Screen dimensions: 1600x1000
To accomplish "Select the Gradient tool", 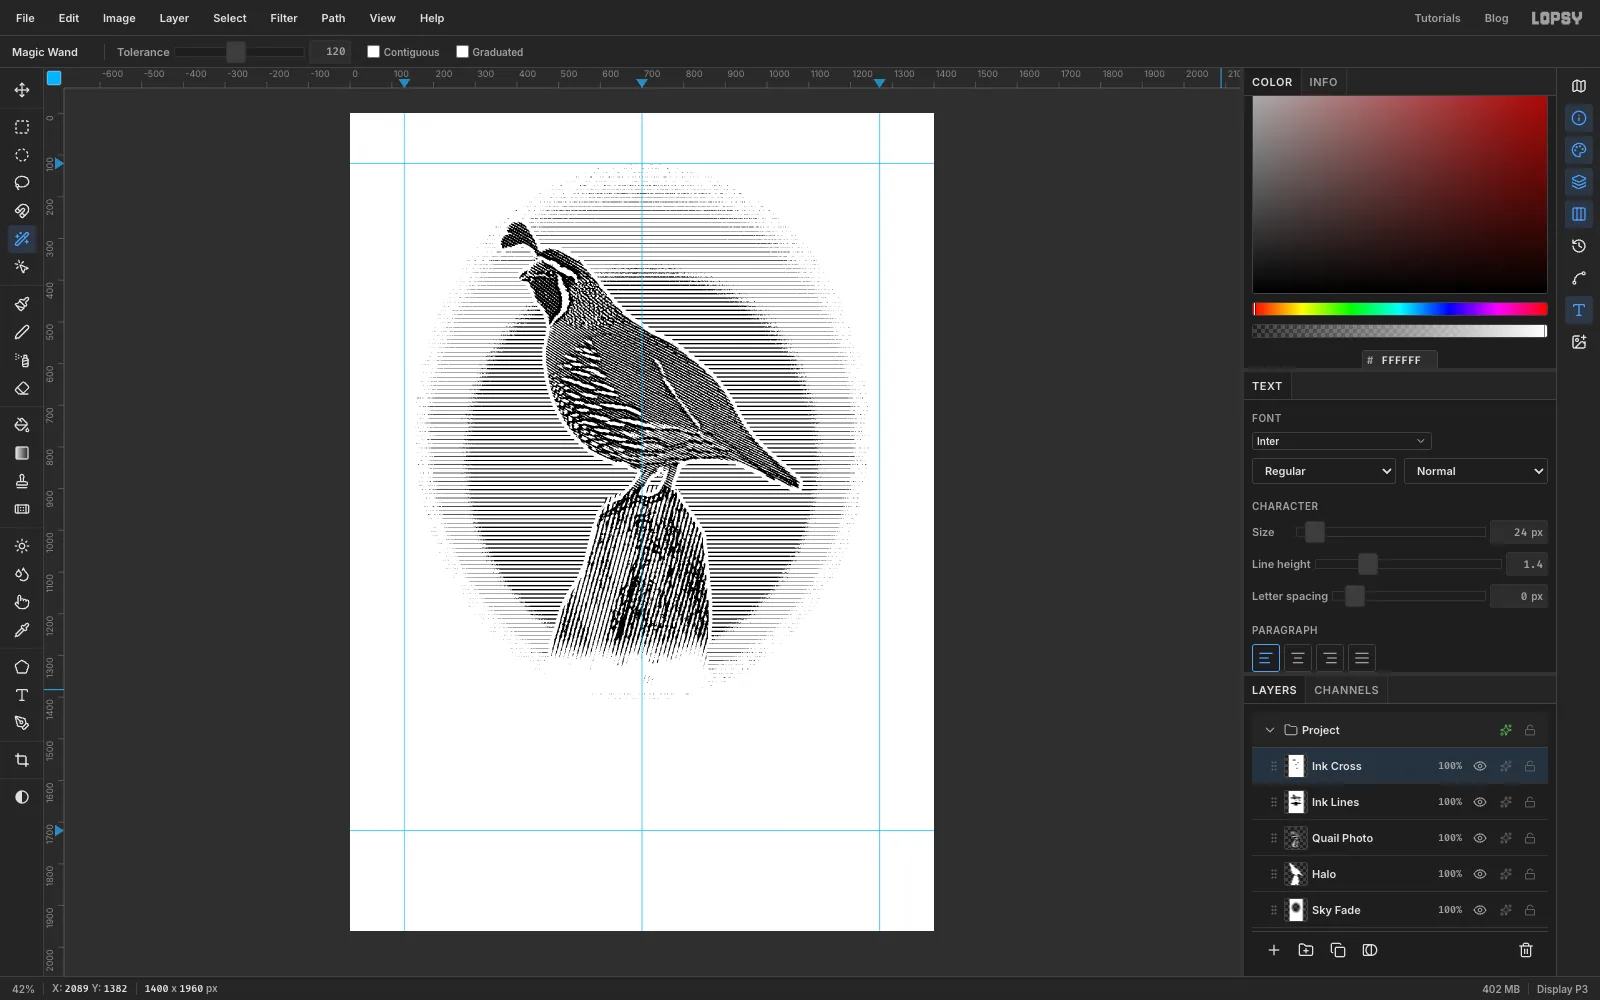I will 22,453.
